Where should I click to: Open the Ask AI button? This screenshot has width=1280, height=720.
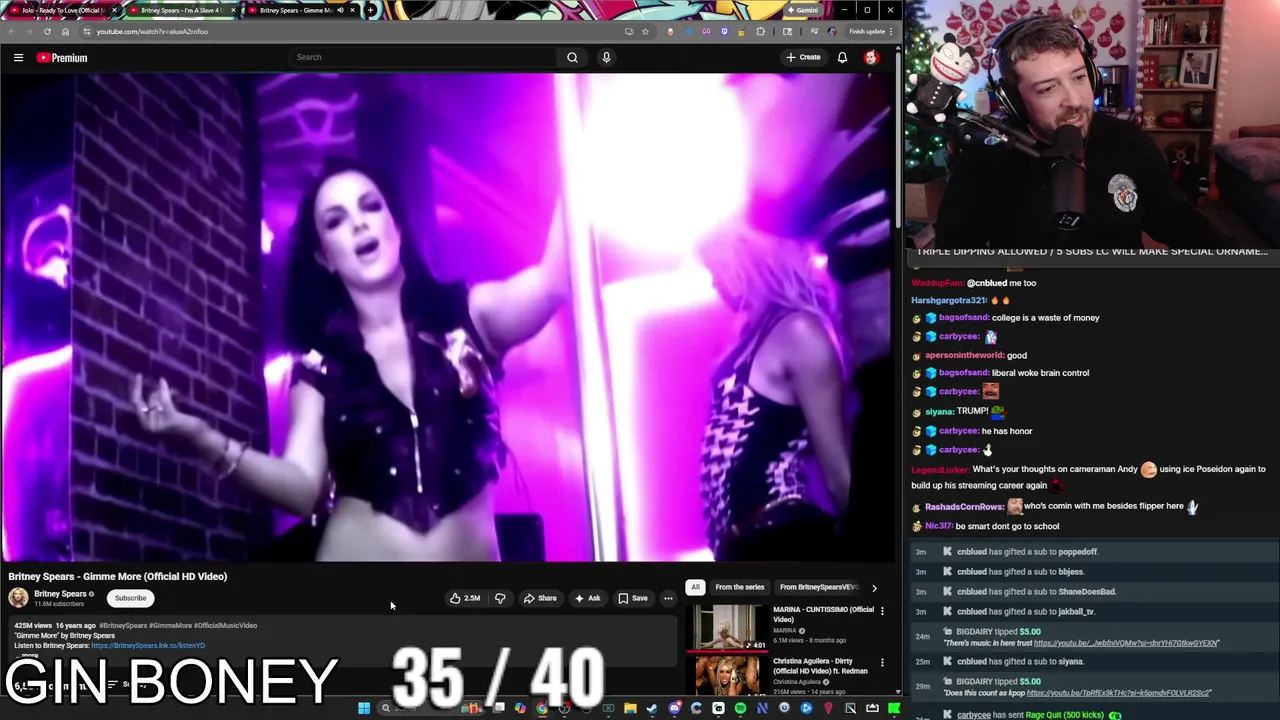click(x=587, y=598)
